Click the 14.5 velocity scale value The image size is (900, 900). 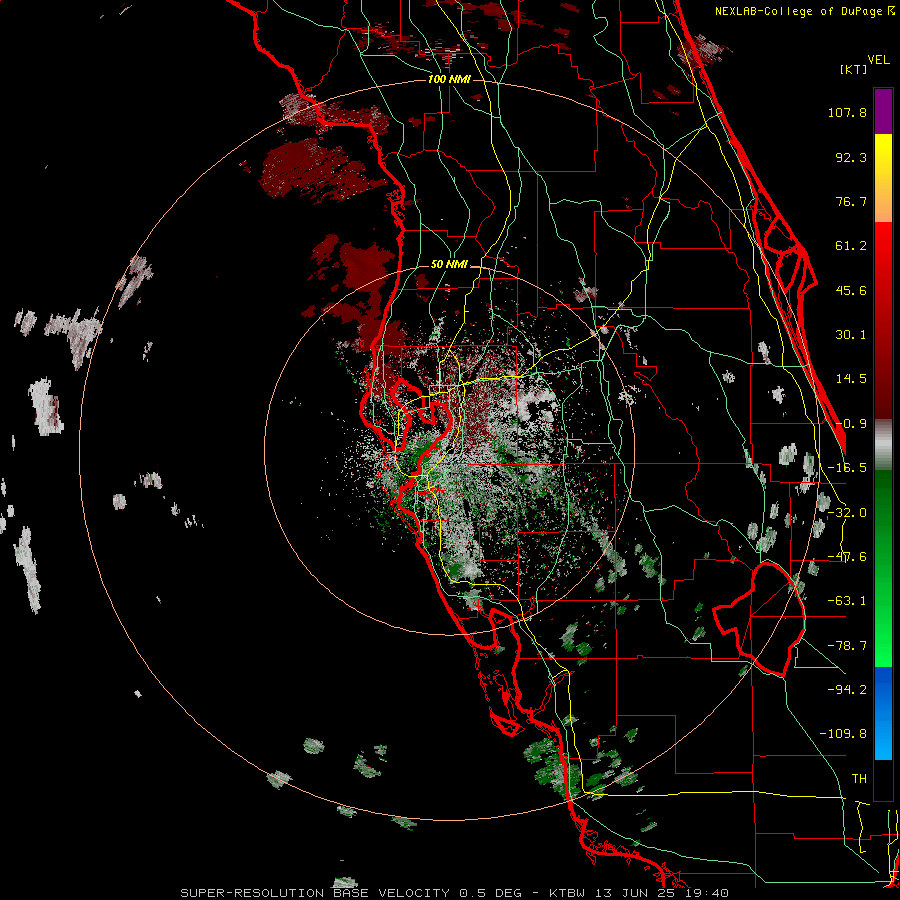pyautogui.click(x=851, y=379)
